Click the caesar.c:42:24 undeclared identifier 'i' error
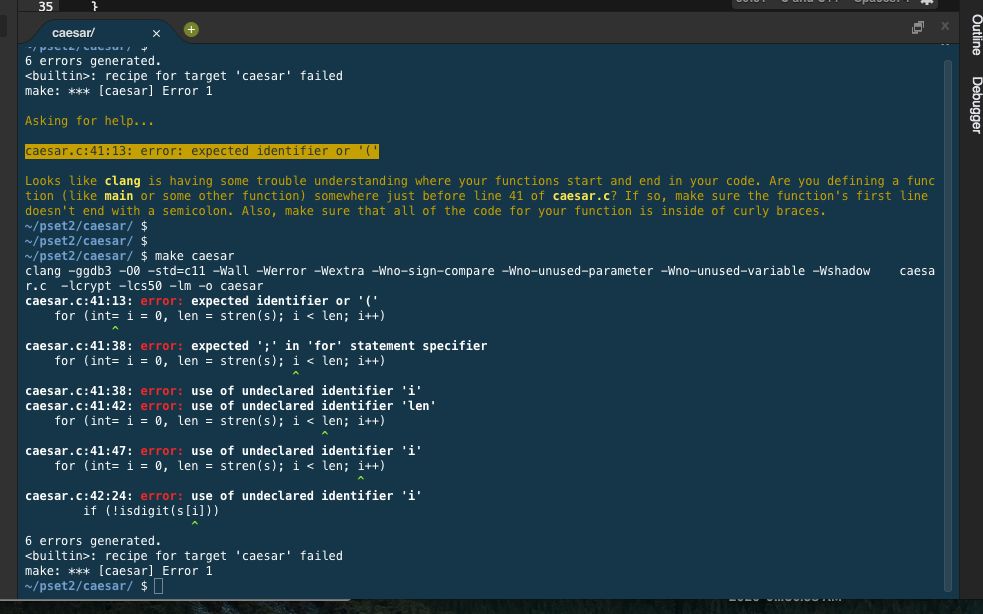This screenshot has height=614, width=983. [x=223, y=496]
